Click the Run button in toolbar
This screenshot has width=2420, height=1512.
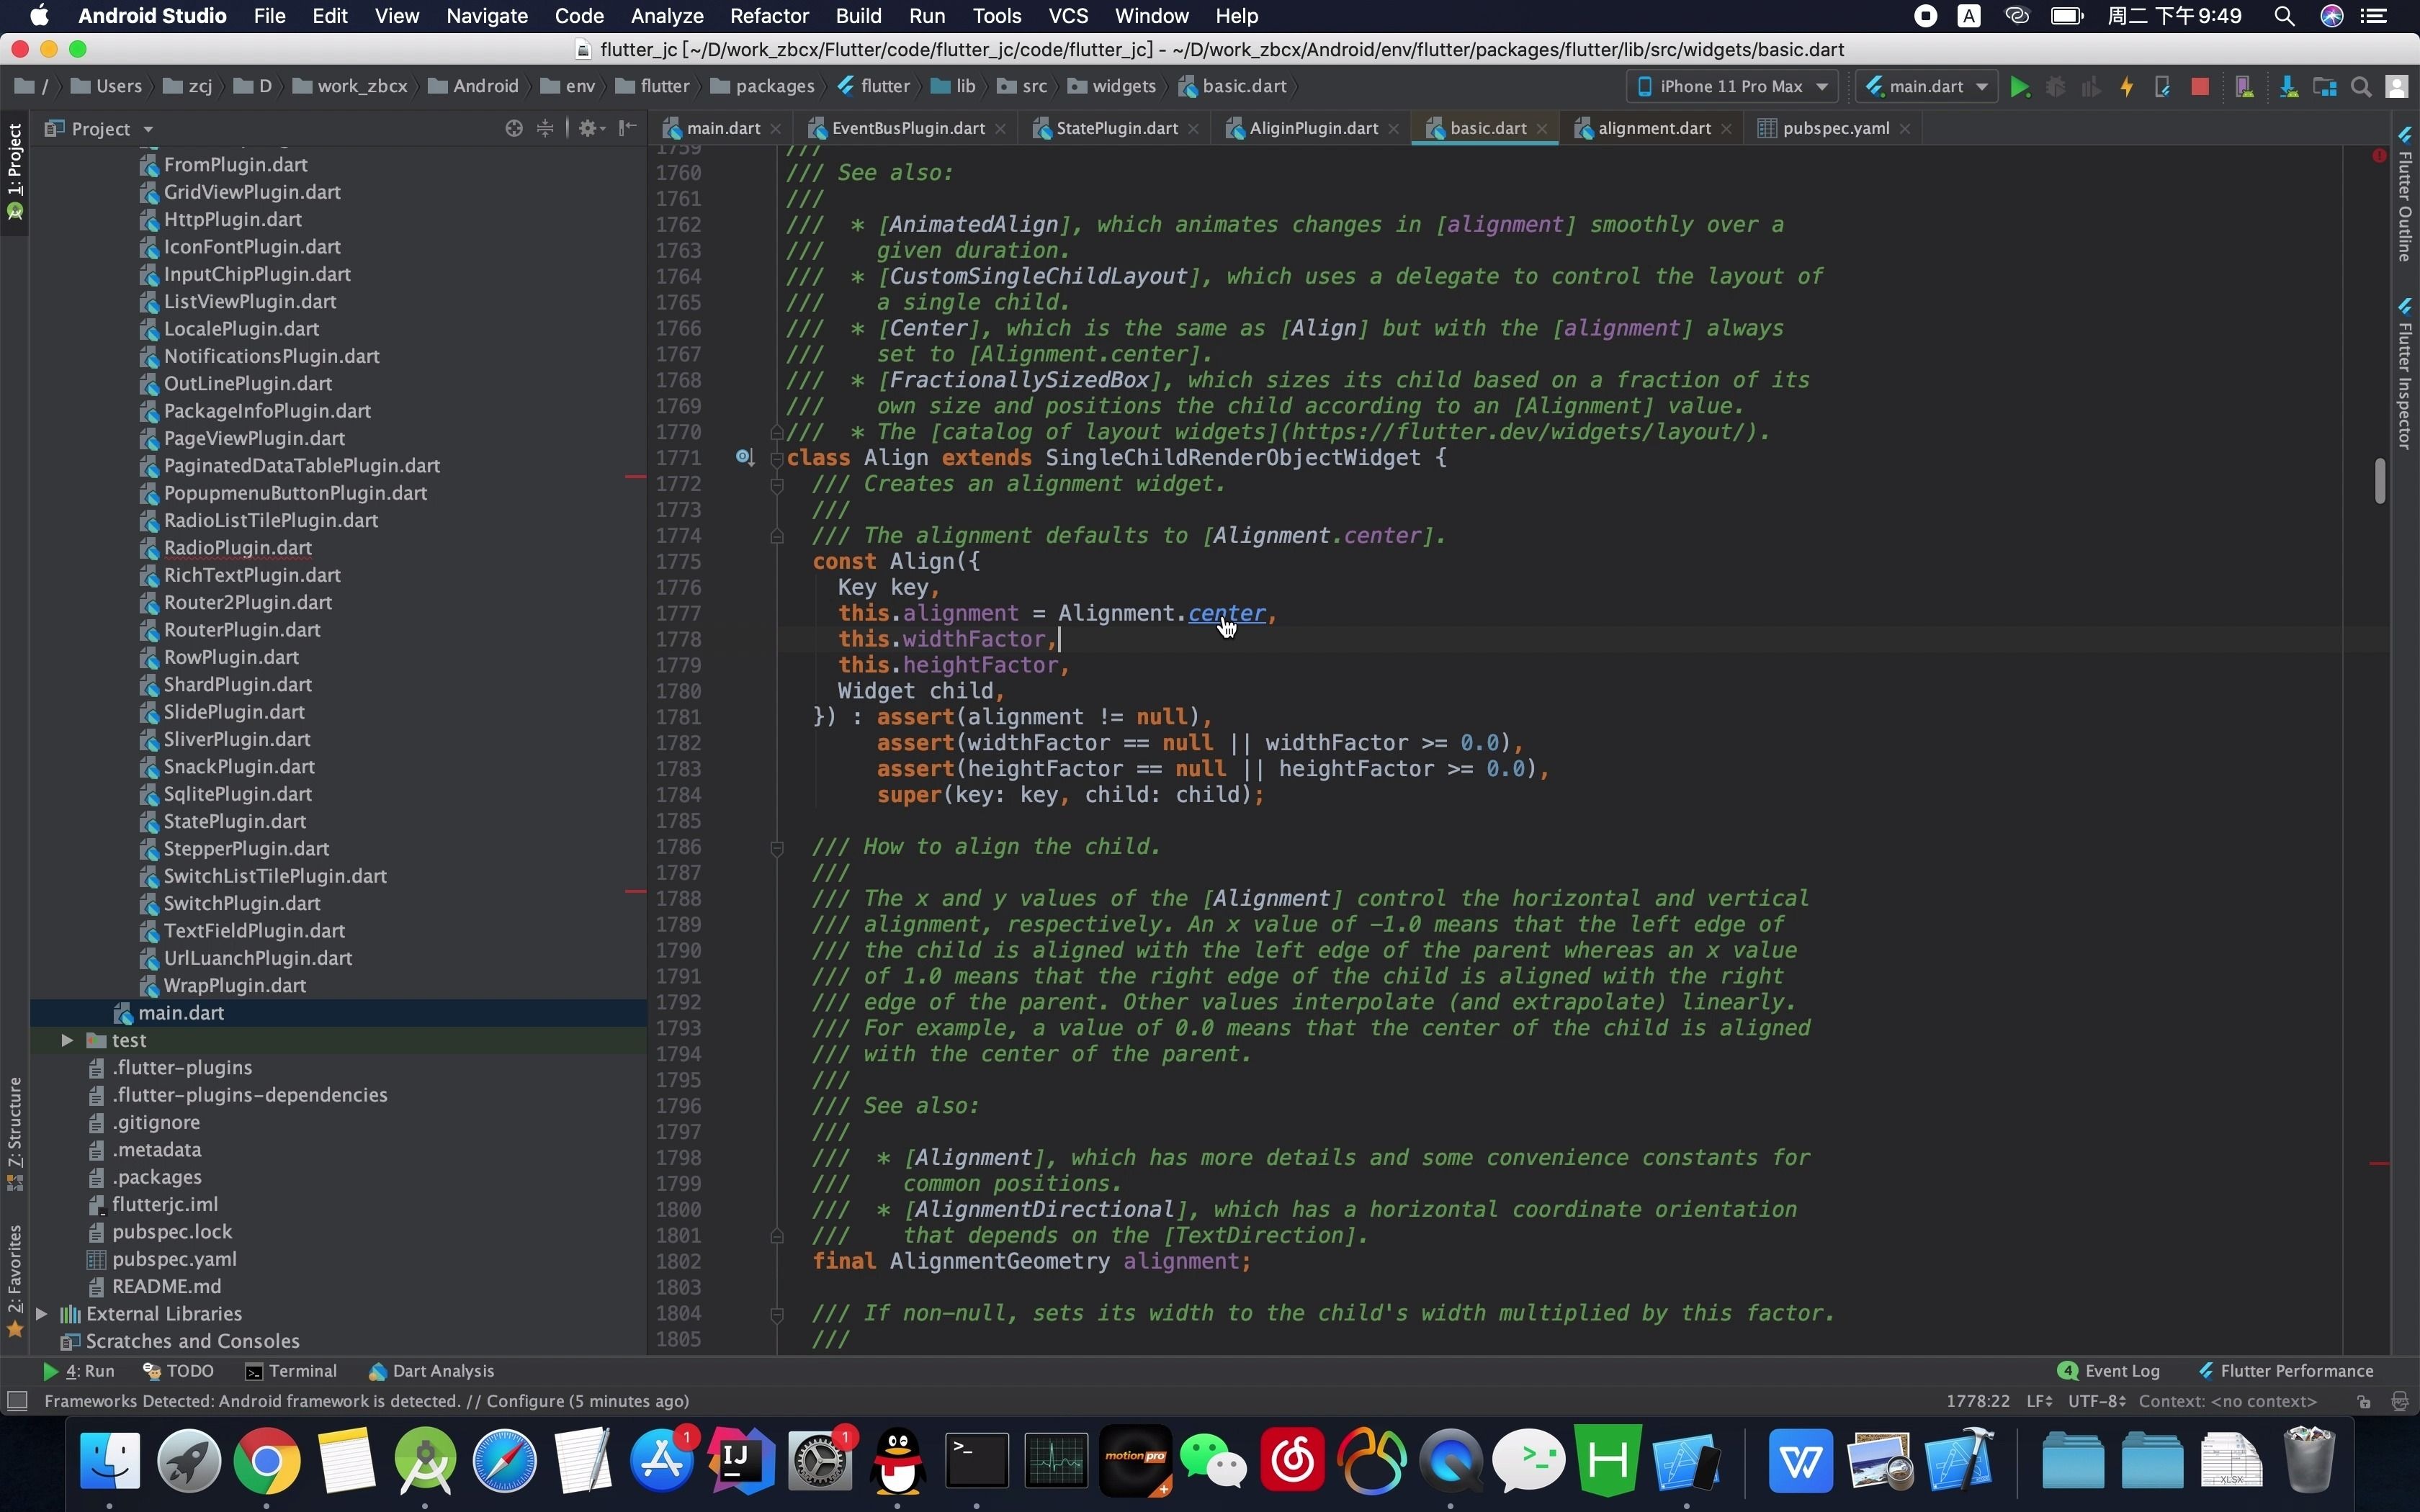click(x=2020, y=86)
